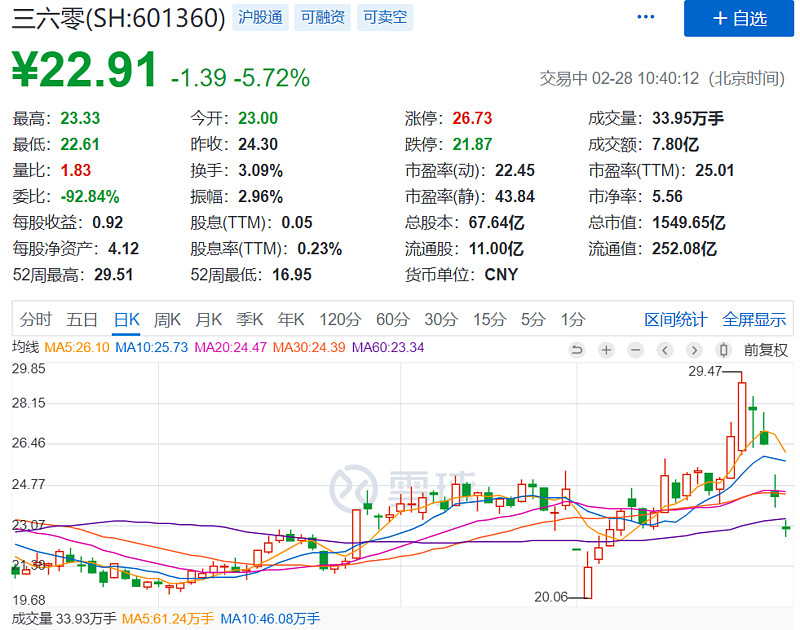Click the 总市值 value 1549.65亿
The height and width of the screenshot is (630, 800).
click(x=688, y=222)
